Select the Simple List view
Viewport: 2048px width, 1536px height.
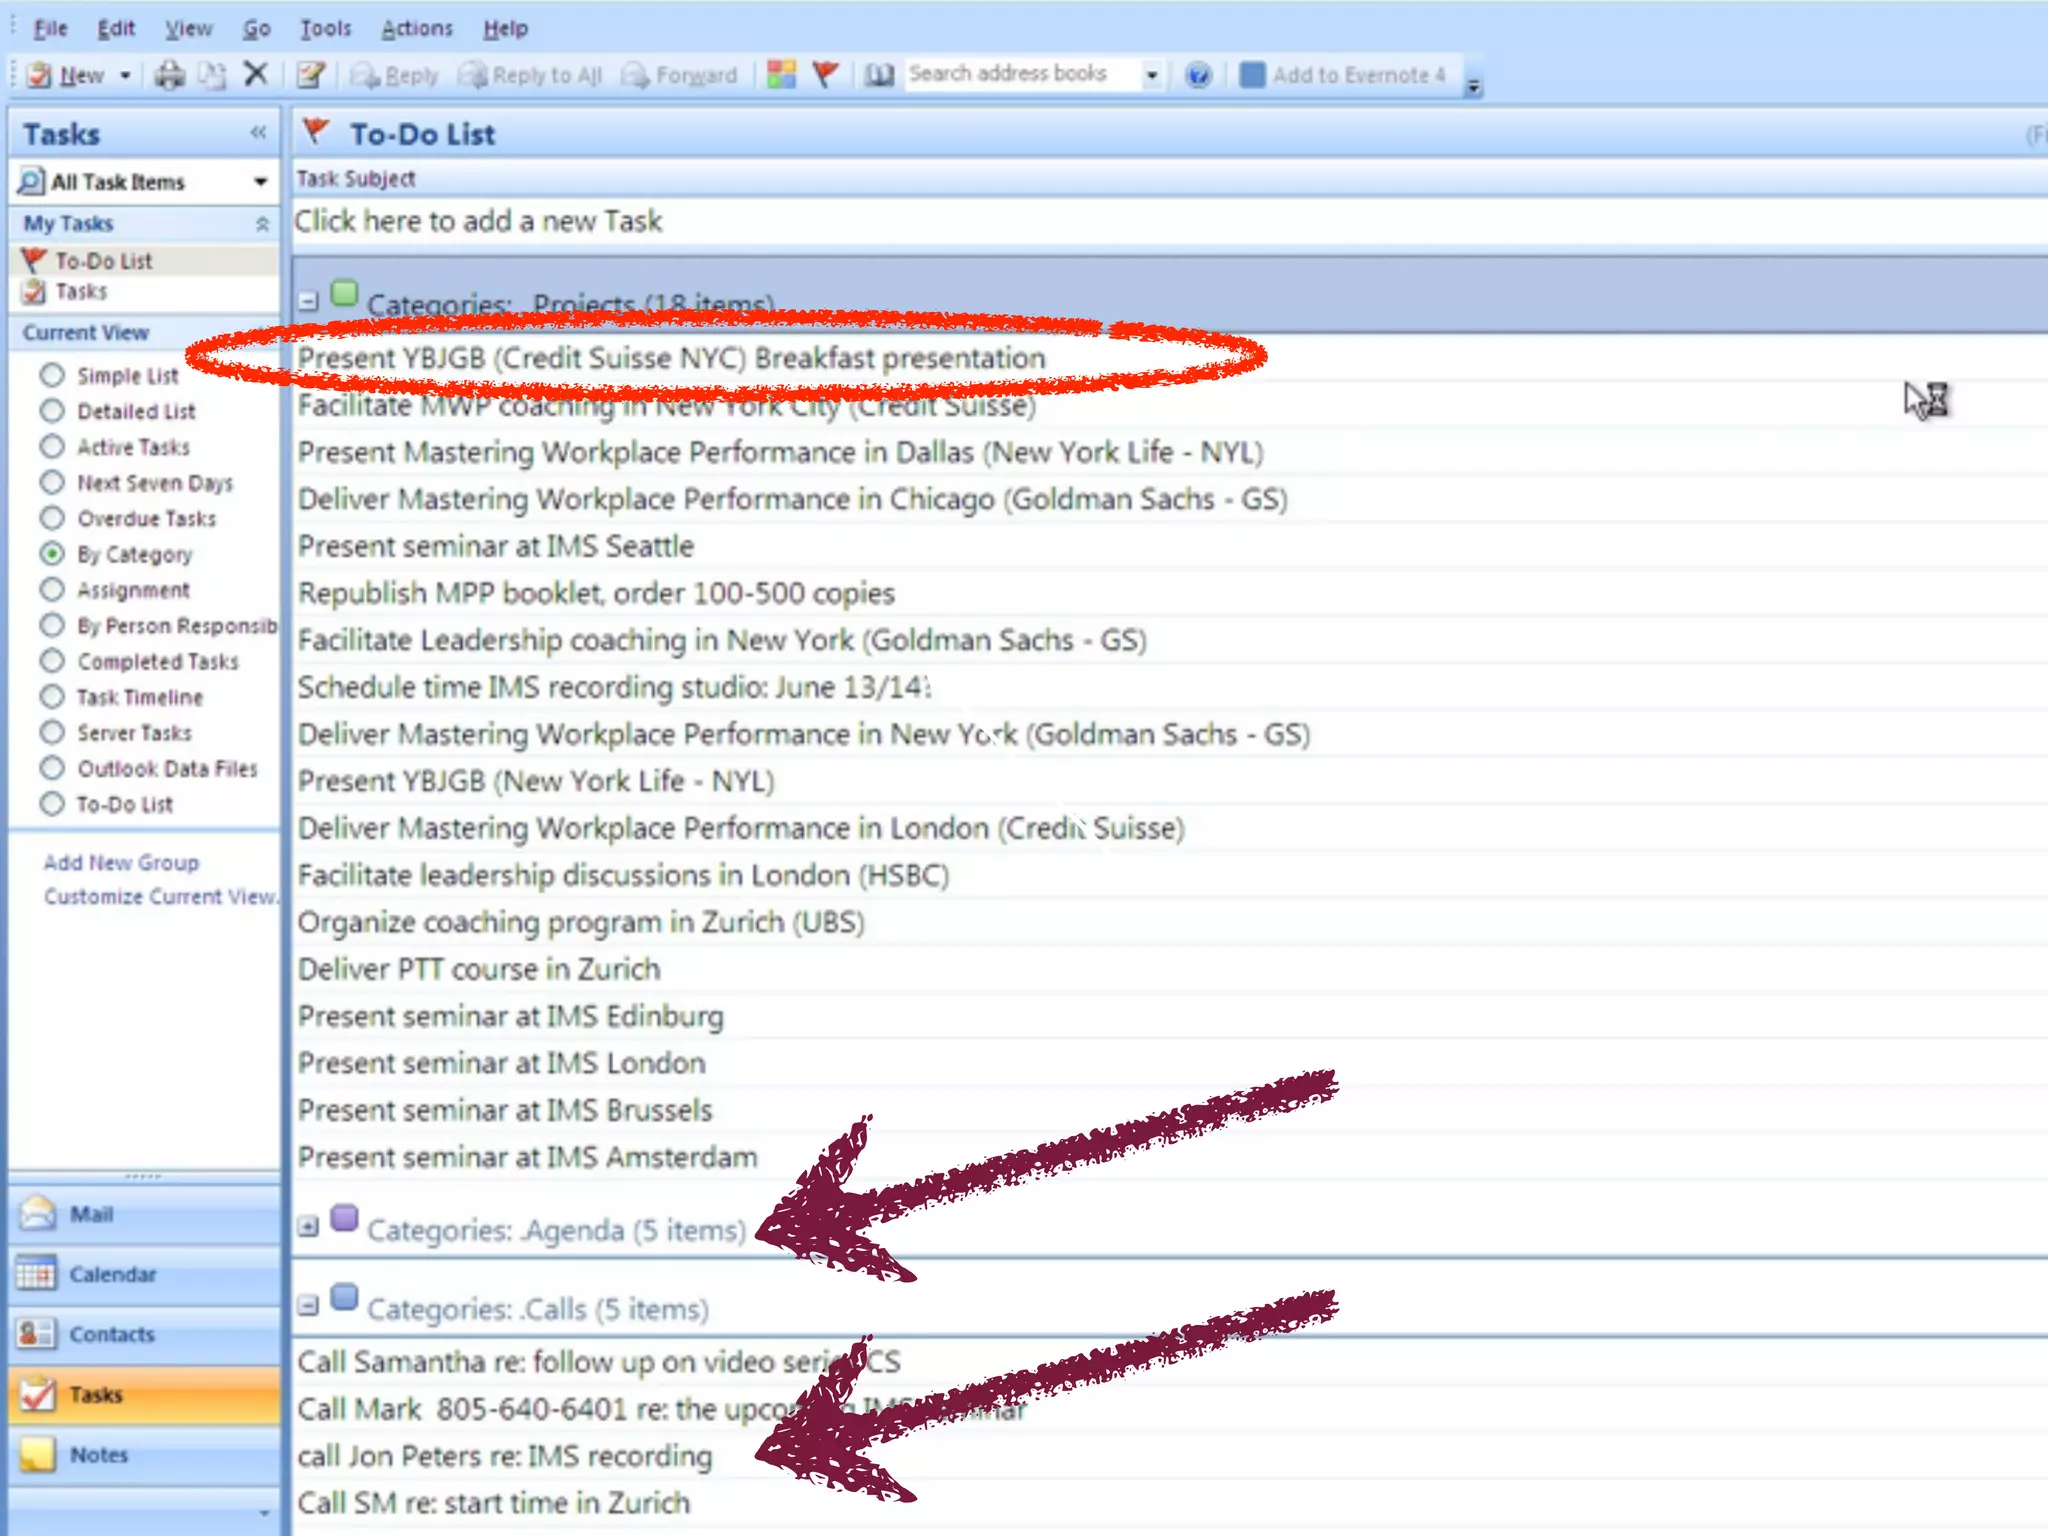[53, 375]
